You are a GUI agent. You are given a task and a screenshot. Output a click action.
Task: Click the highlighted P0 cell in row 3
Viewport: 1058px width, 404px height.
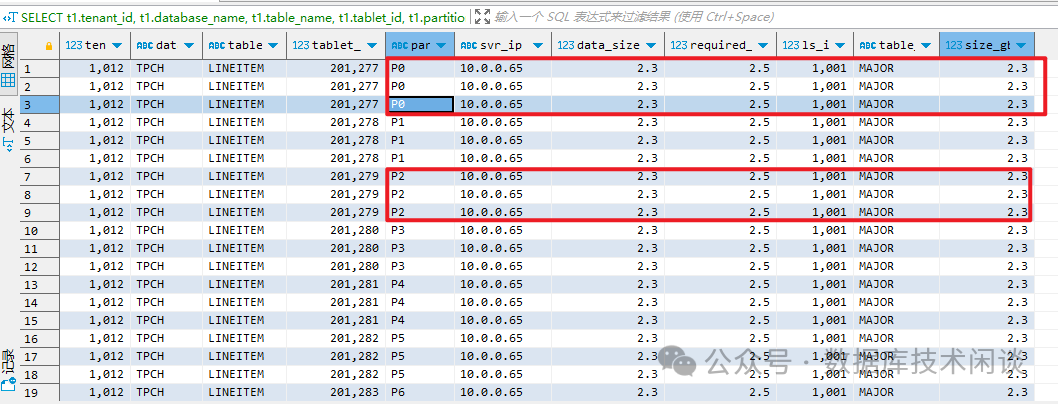(420, 105)
